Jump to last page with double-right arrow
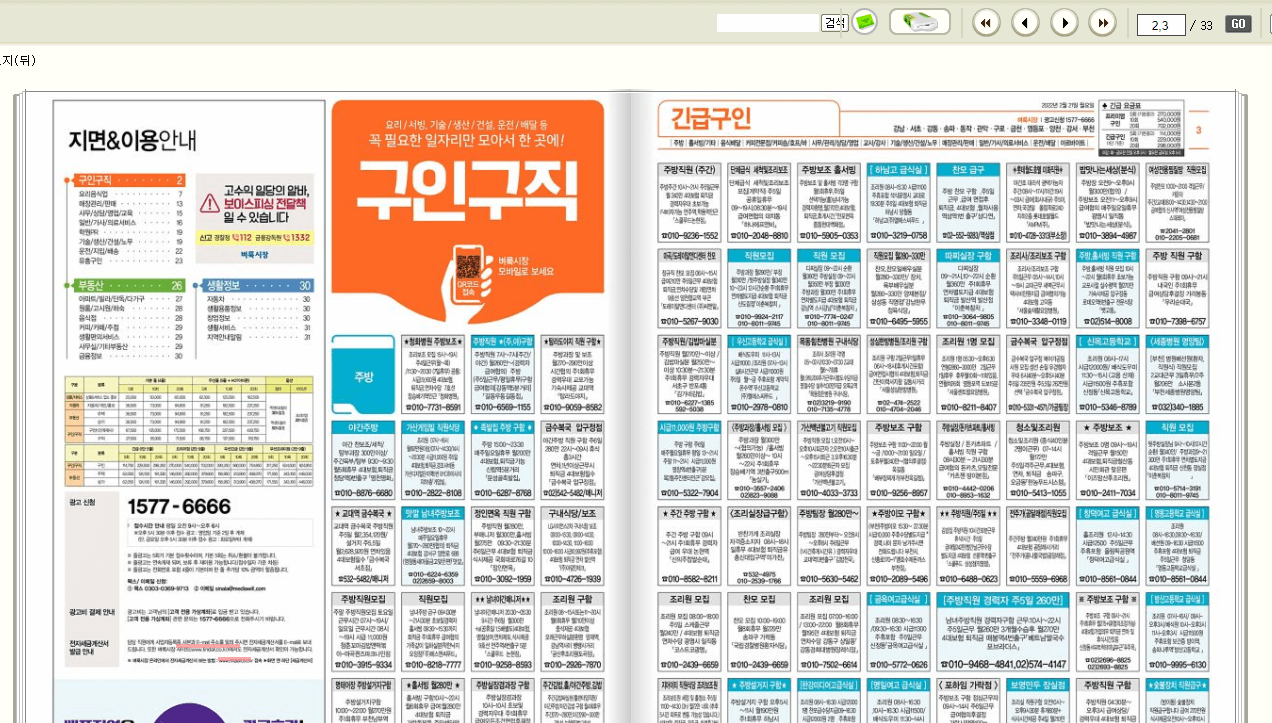This screenshot has height=723, width=1272. [x=1103, y=23]
